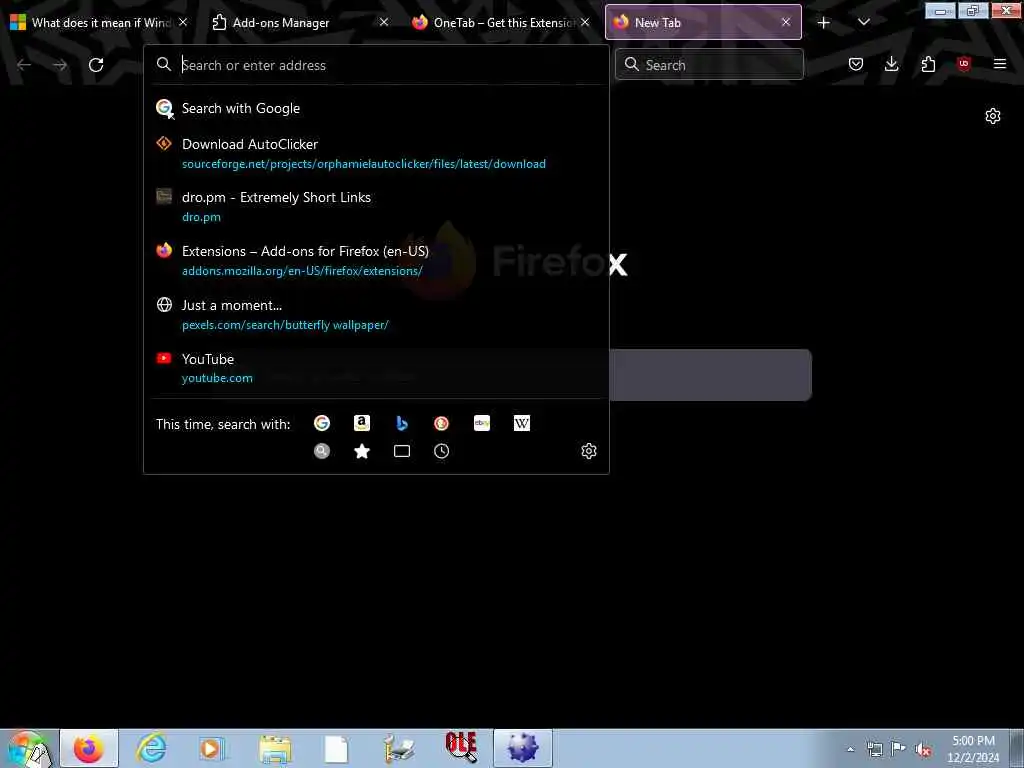Open muted volume tray icon

(x=923, y=749)
